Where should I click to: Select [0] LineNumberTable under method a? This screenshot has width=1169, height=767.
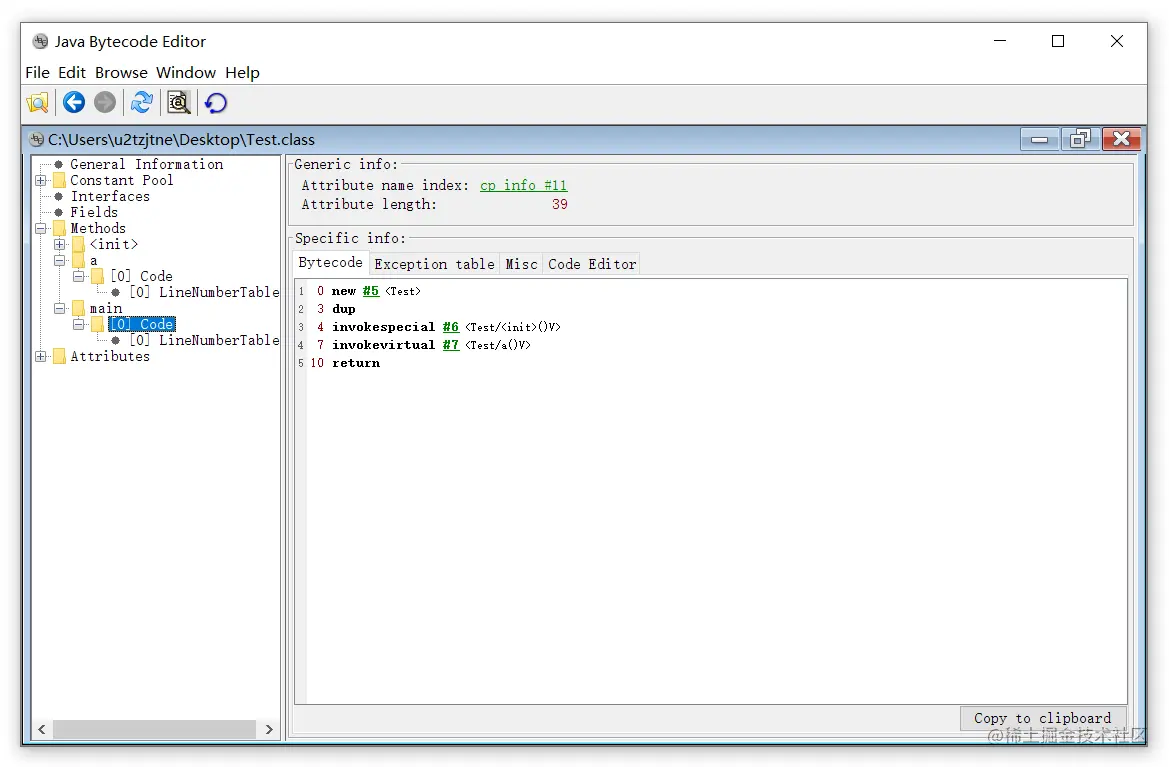204,292
